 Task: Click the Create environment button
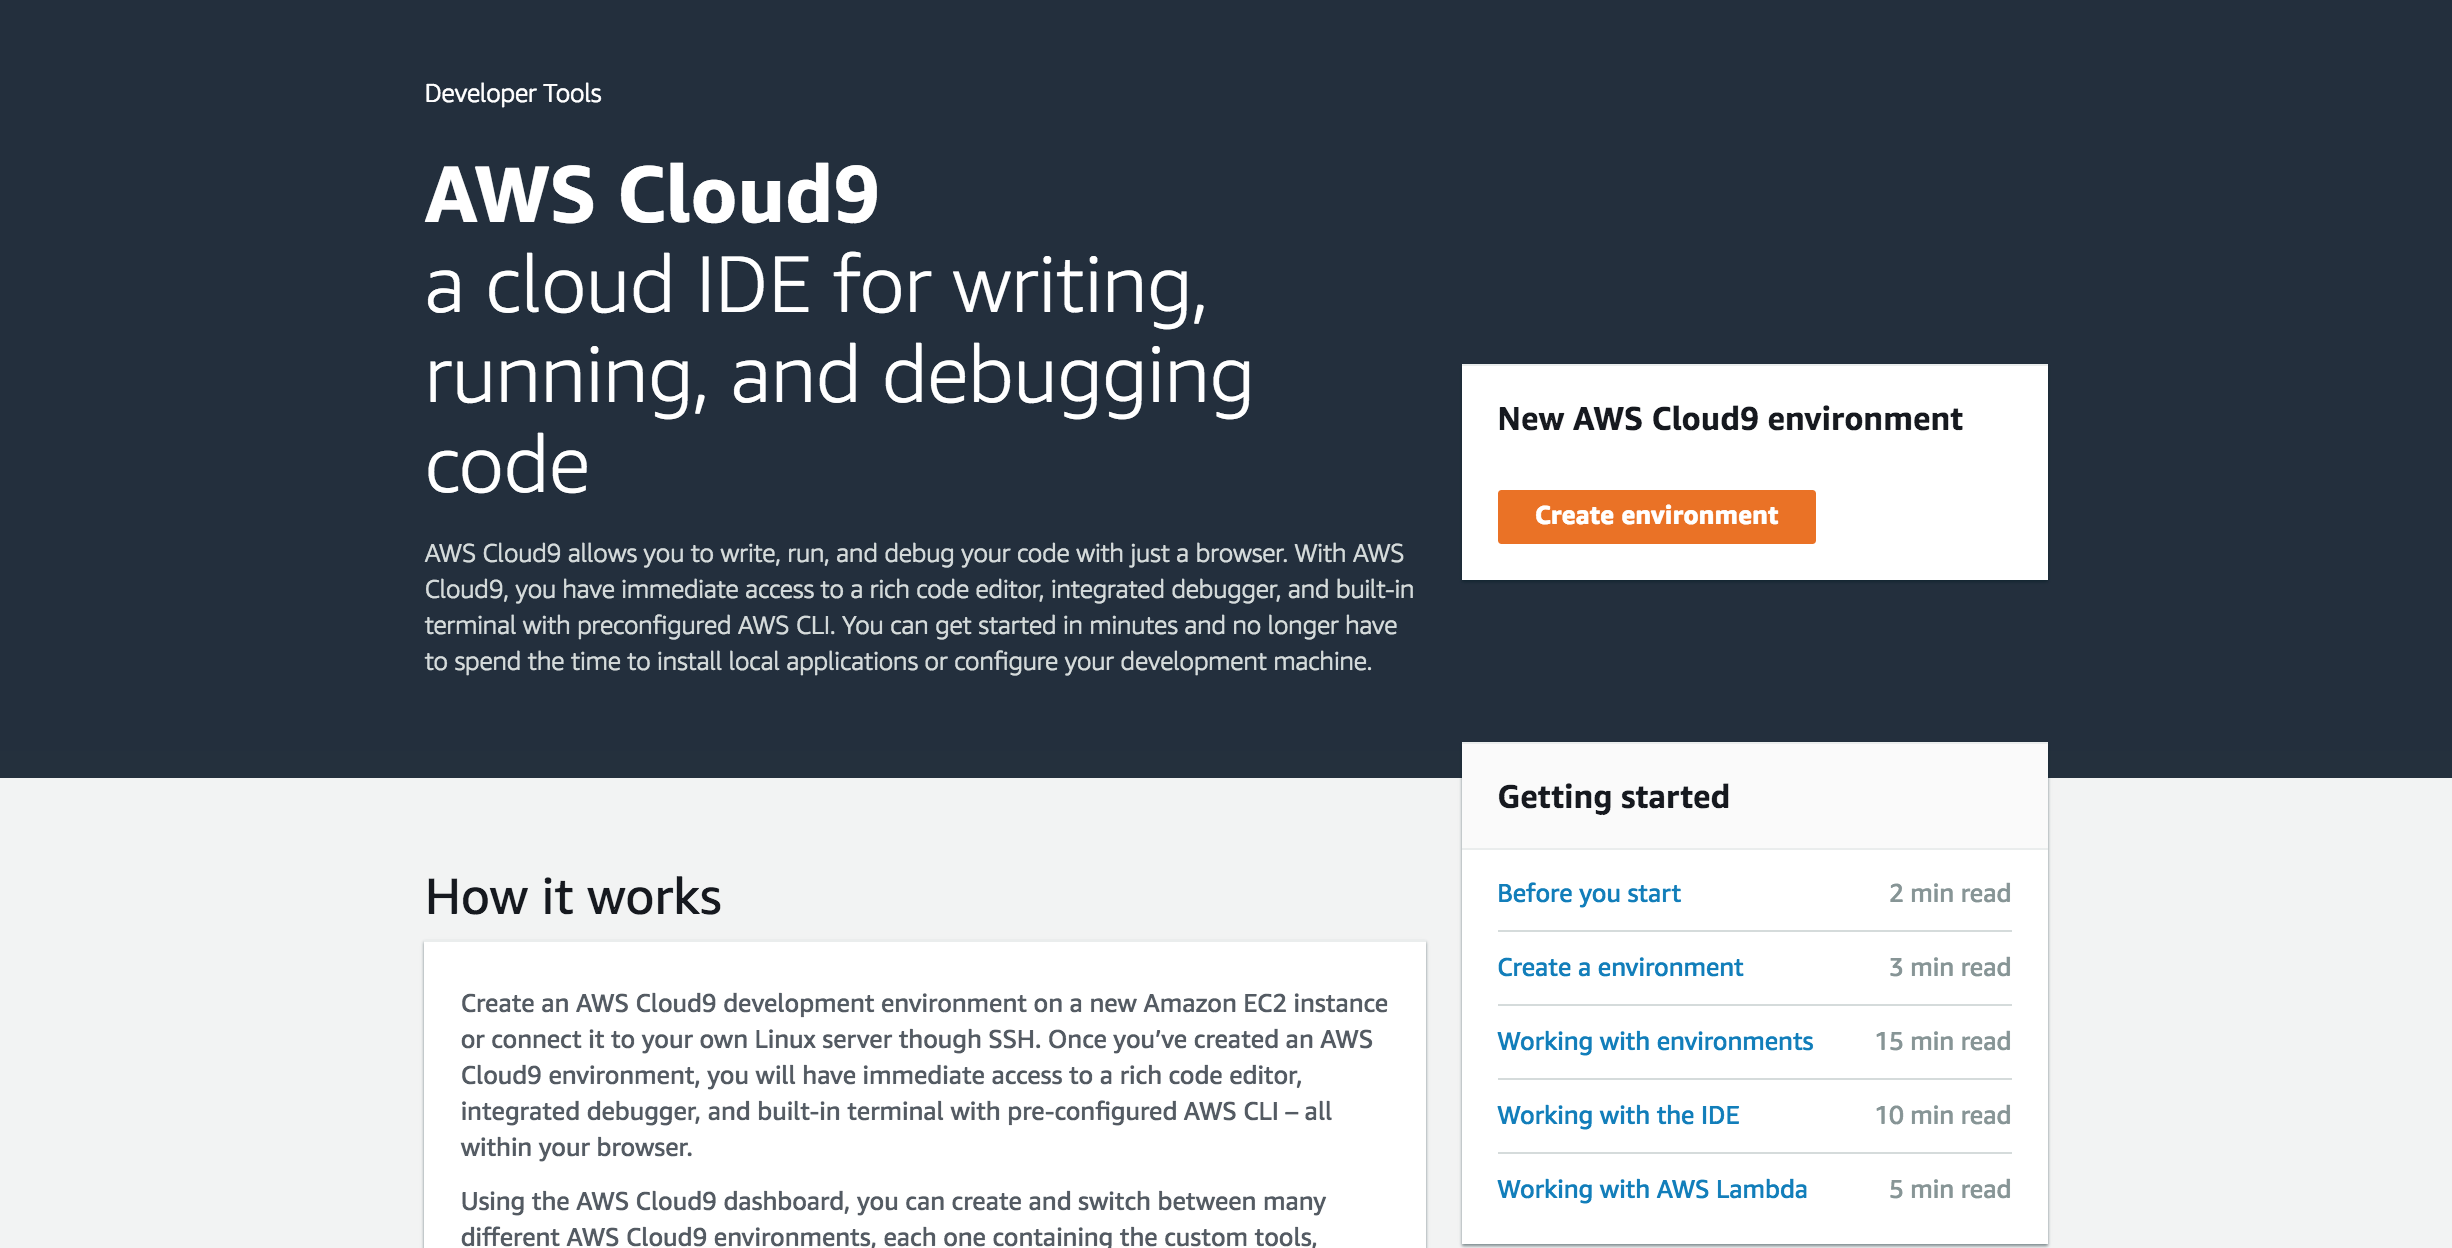(x=1656, y=516)
